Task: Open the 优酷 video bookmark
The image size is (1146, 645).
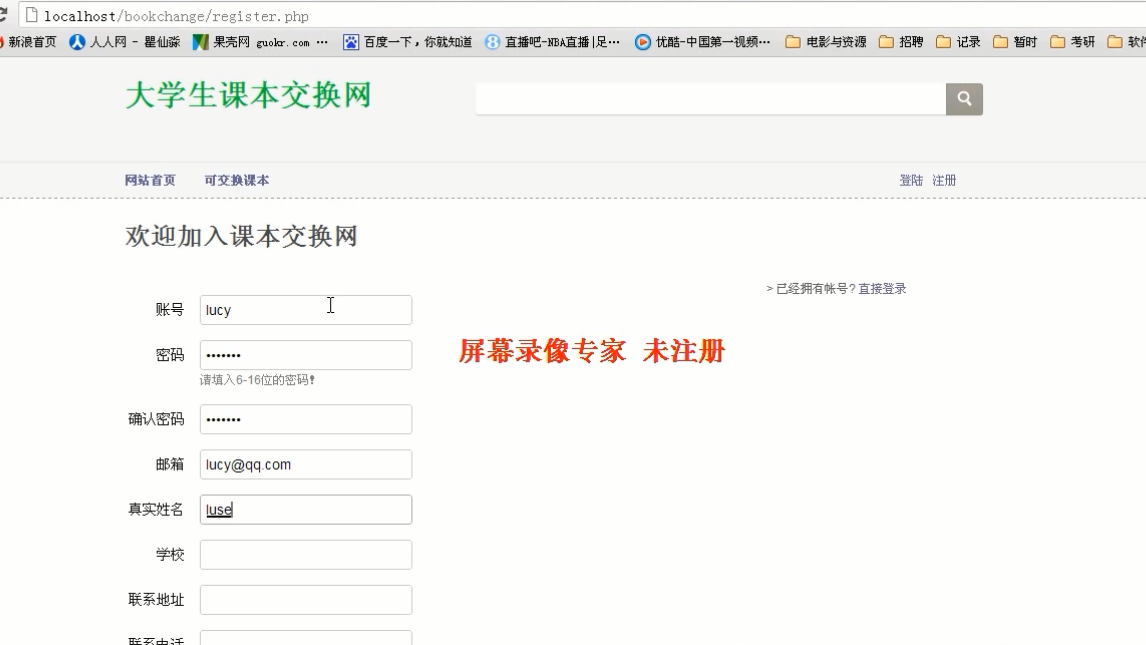Action: click(x=702, y=42)
